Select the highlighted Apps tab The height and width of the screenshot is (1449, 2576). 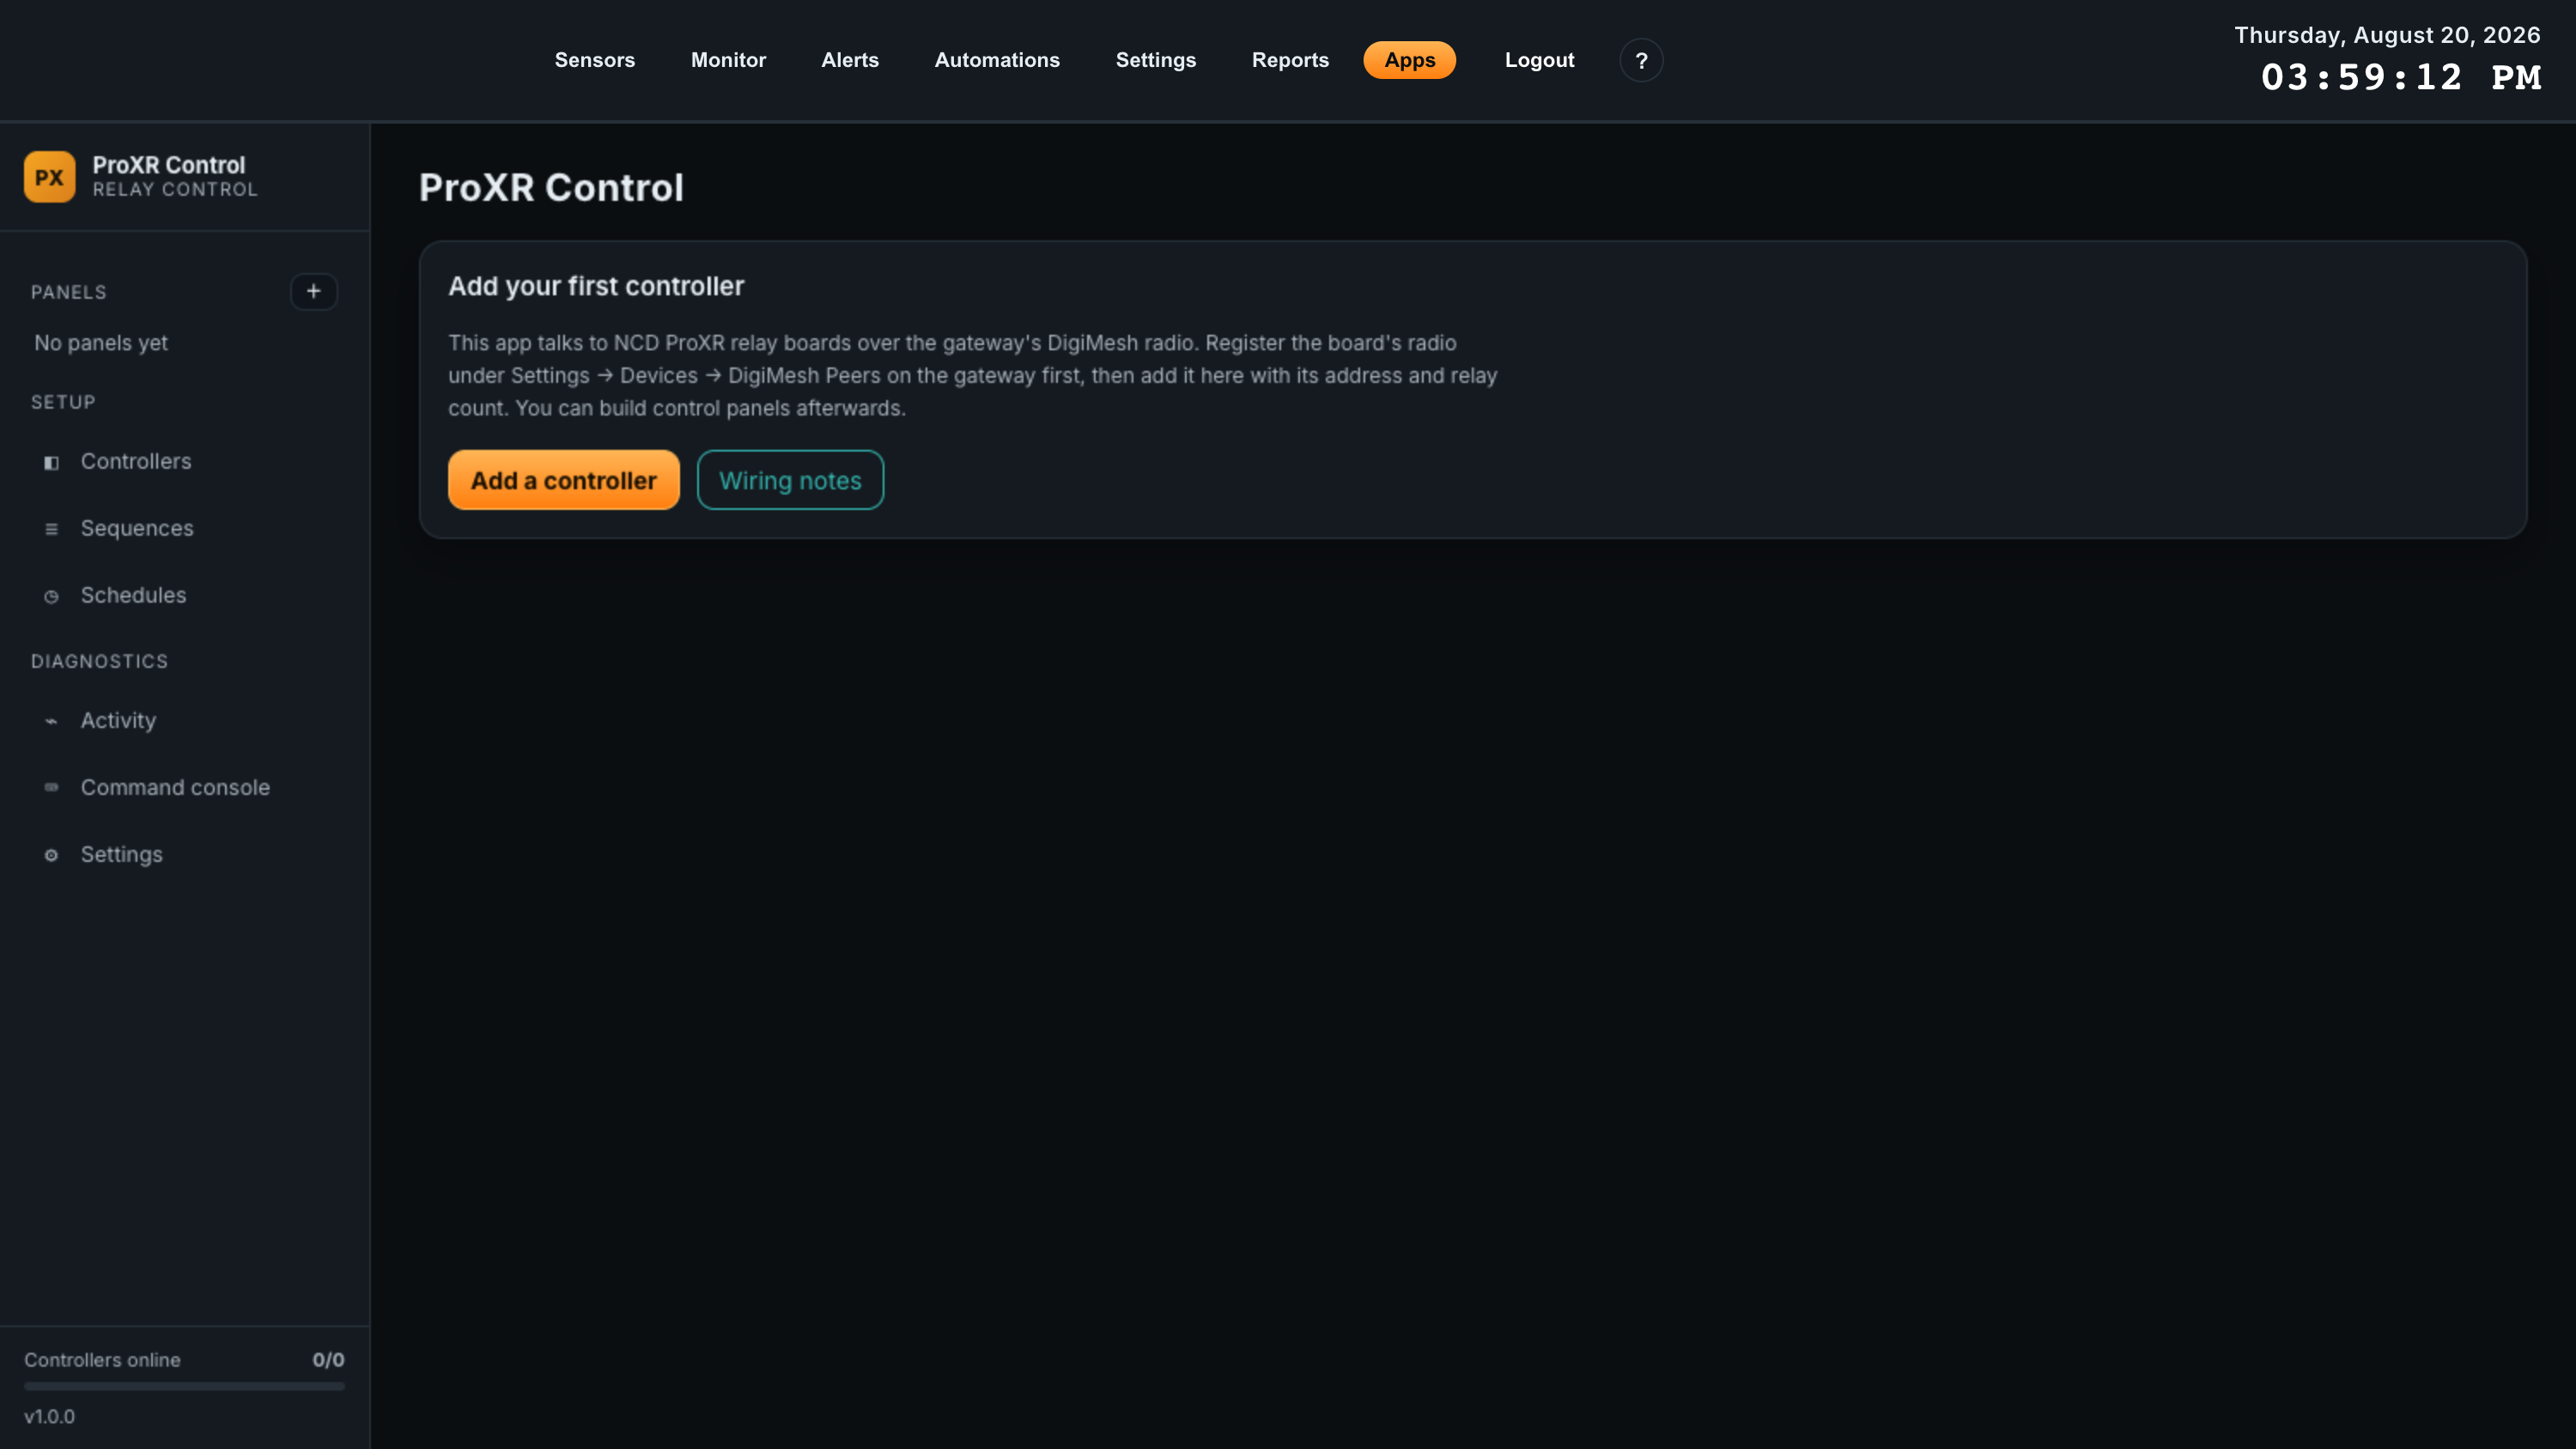coord(1410,60)
